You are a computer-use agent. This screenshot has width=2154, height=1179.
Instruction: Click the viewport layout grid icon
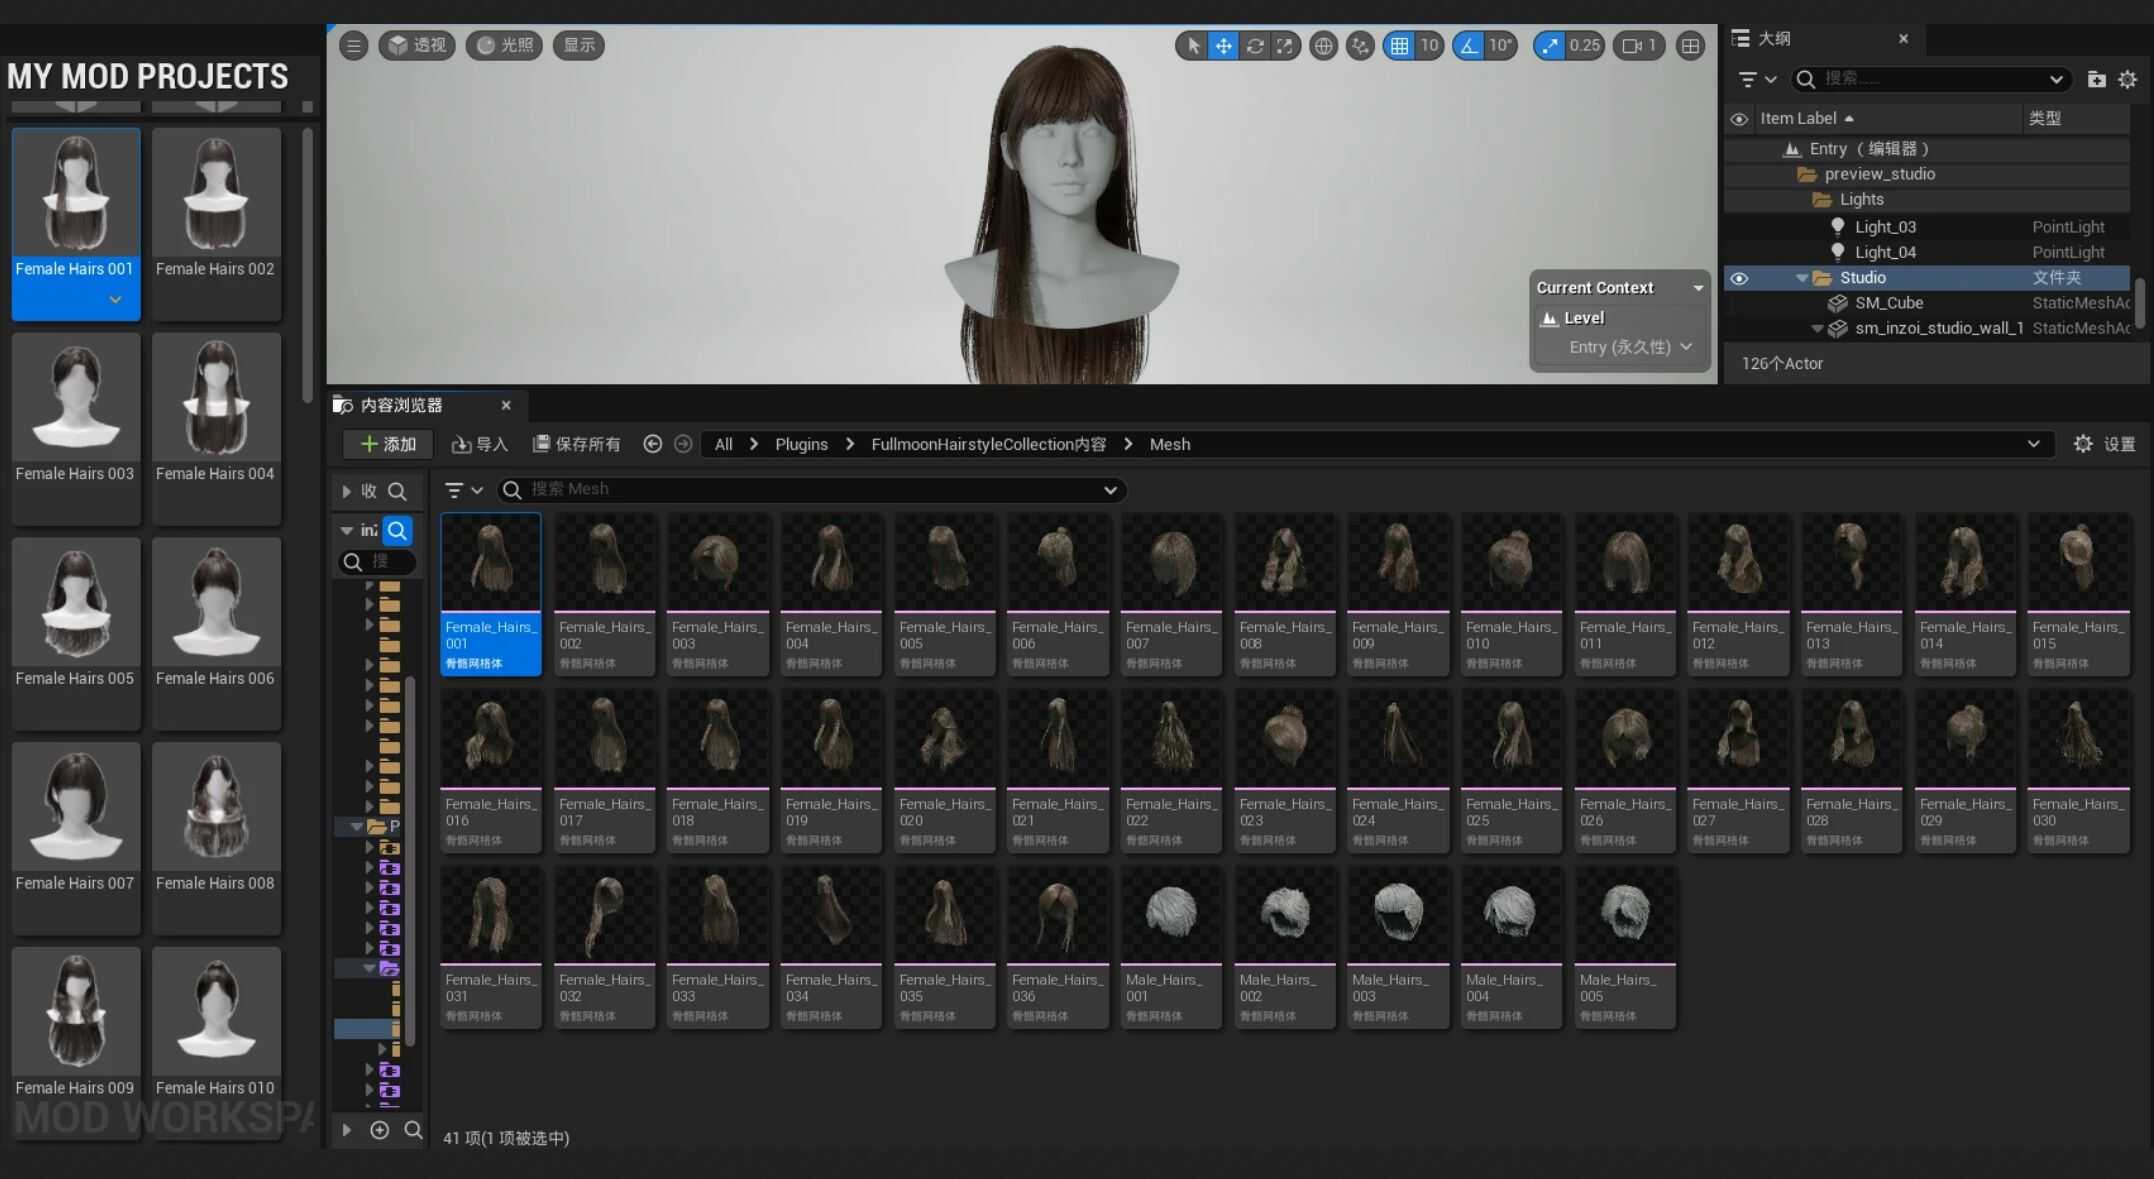tap(1690, 46)
